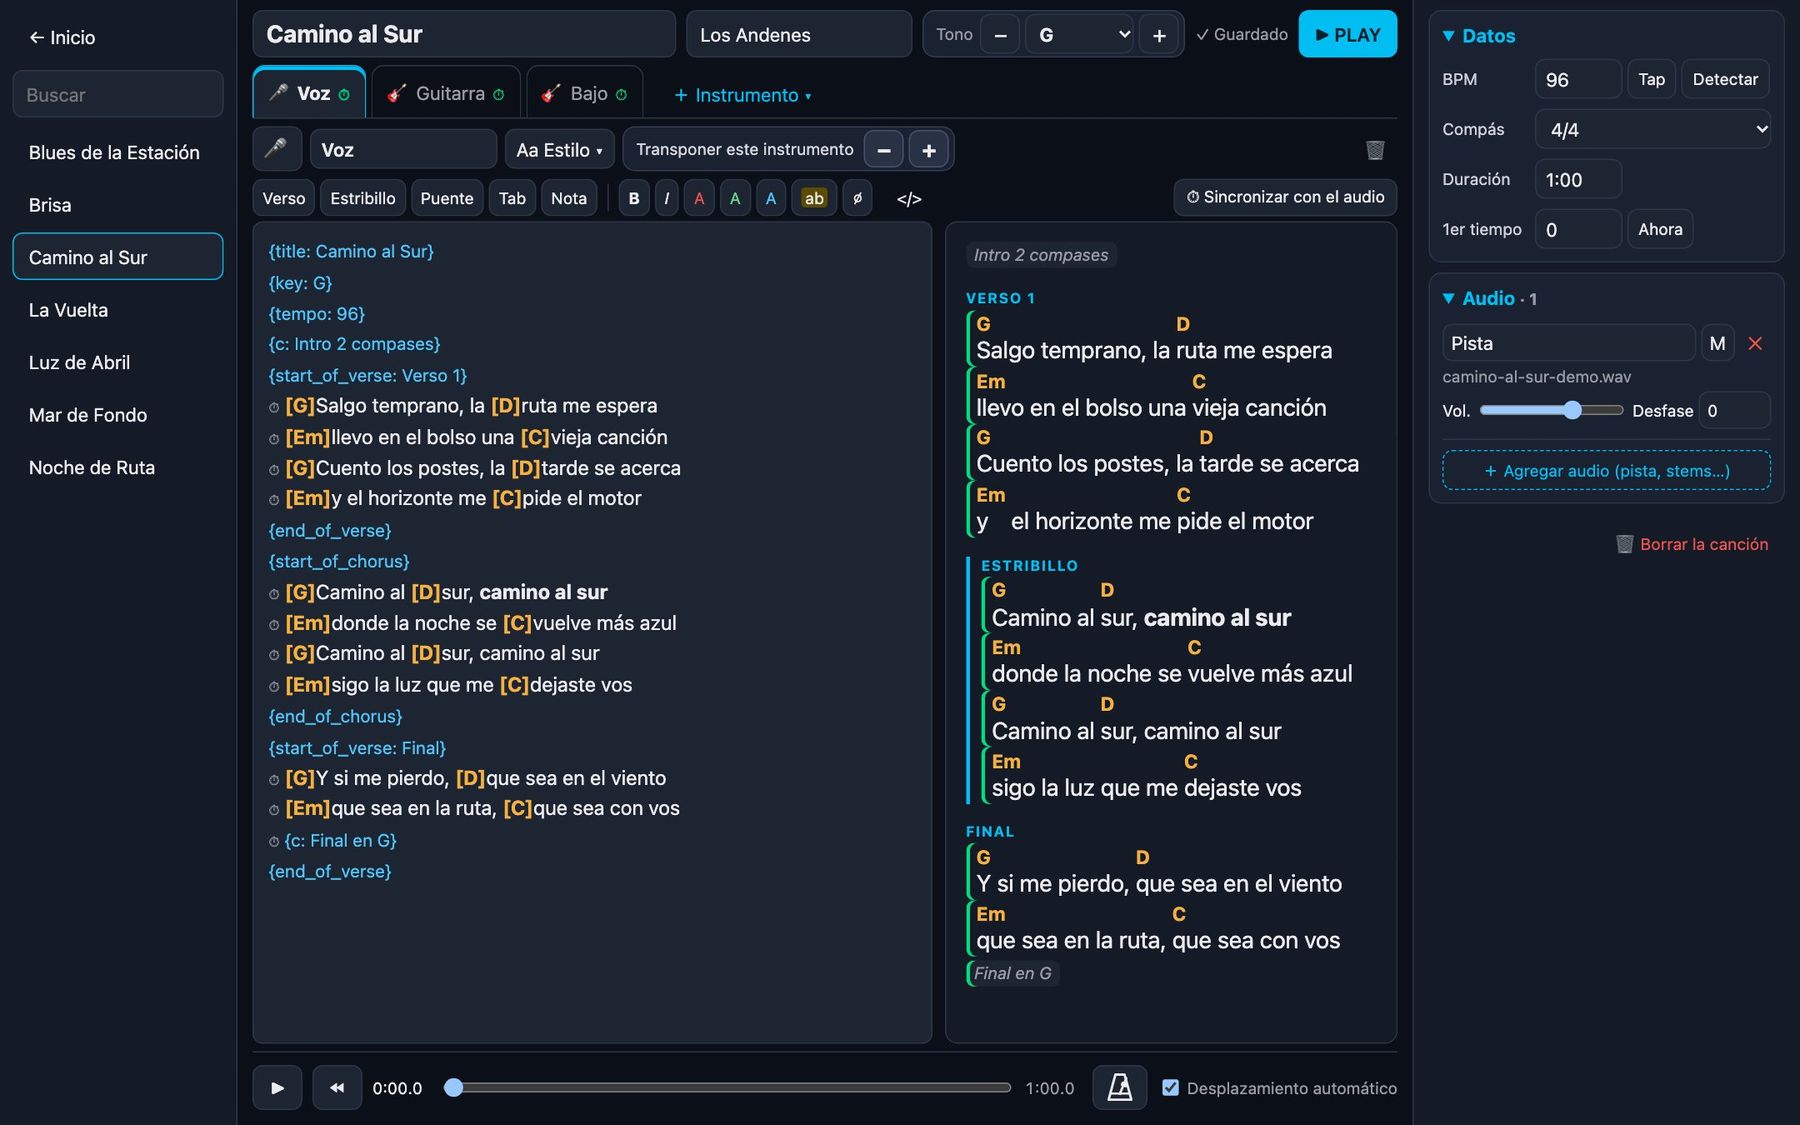The width and height of the screenshot is (1800, 1125).
Task: Start playback with the bottom play button
Action: 277,1087
